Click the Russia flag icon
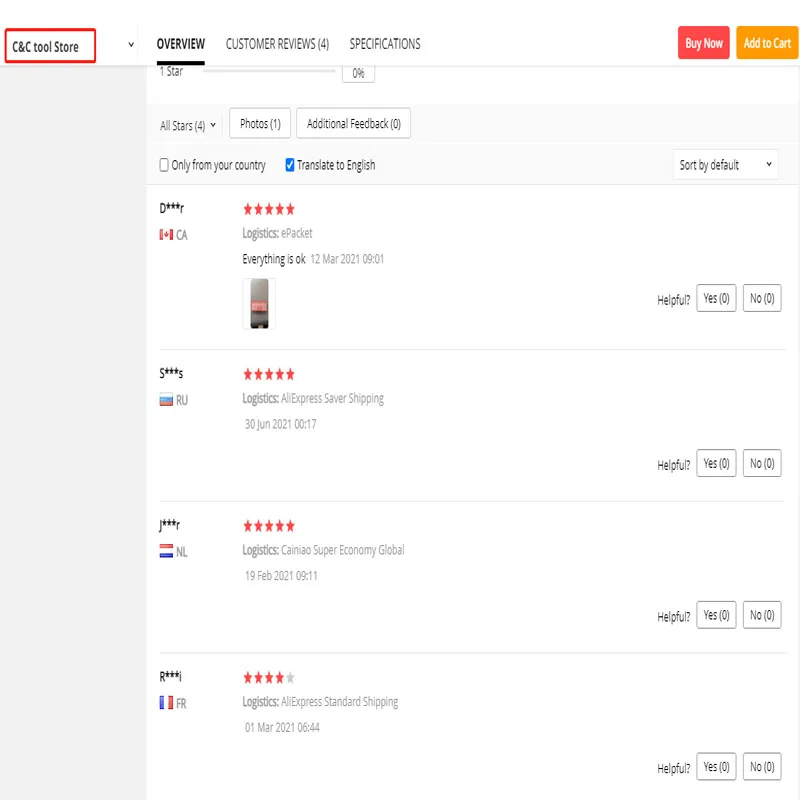The width and height of the screenshot is (800, 800). (166, 400)
